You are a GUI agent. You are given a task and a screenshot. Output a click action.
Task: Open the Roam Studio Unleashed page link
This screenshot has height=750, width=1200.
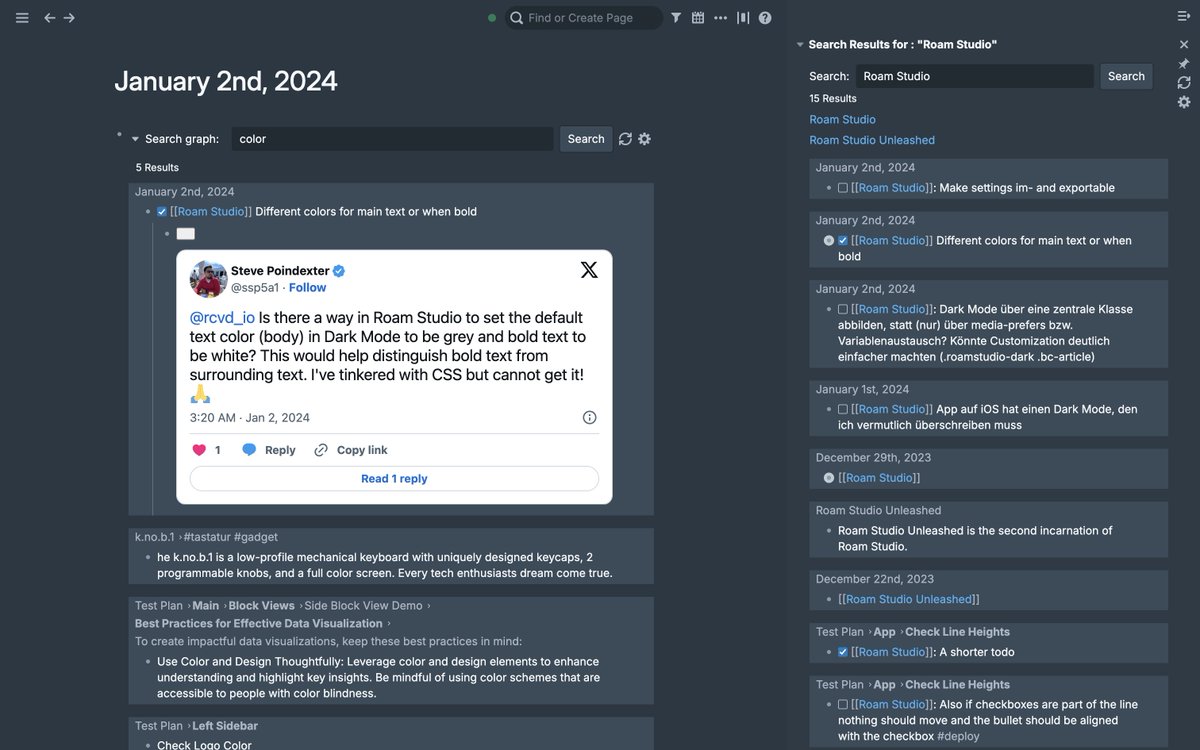pyautogui.click(x=872, y=141)
